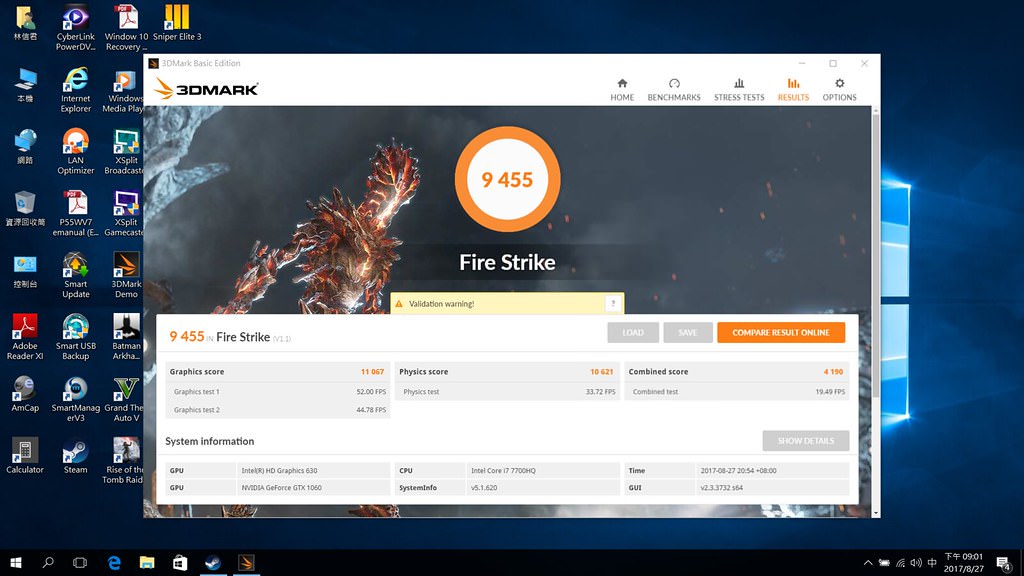Open Grand Theft Auto V desktop icon
Screen dimensions: 1024x576
(124, 400)
